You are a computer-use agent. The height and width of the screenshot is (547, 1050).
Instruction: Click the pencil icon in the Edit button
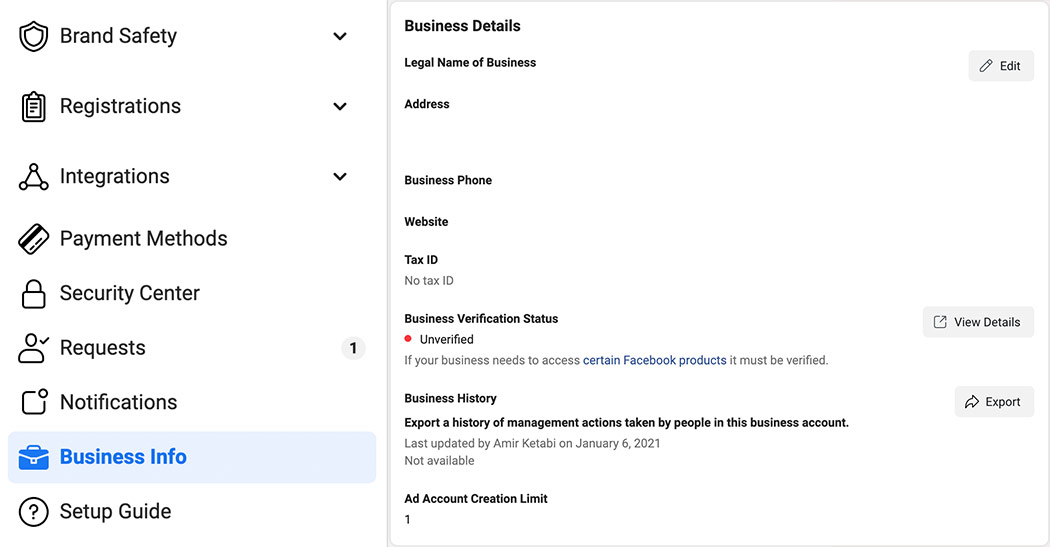coord(986,66)
